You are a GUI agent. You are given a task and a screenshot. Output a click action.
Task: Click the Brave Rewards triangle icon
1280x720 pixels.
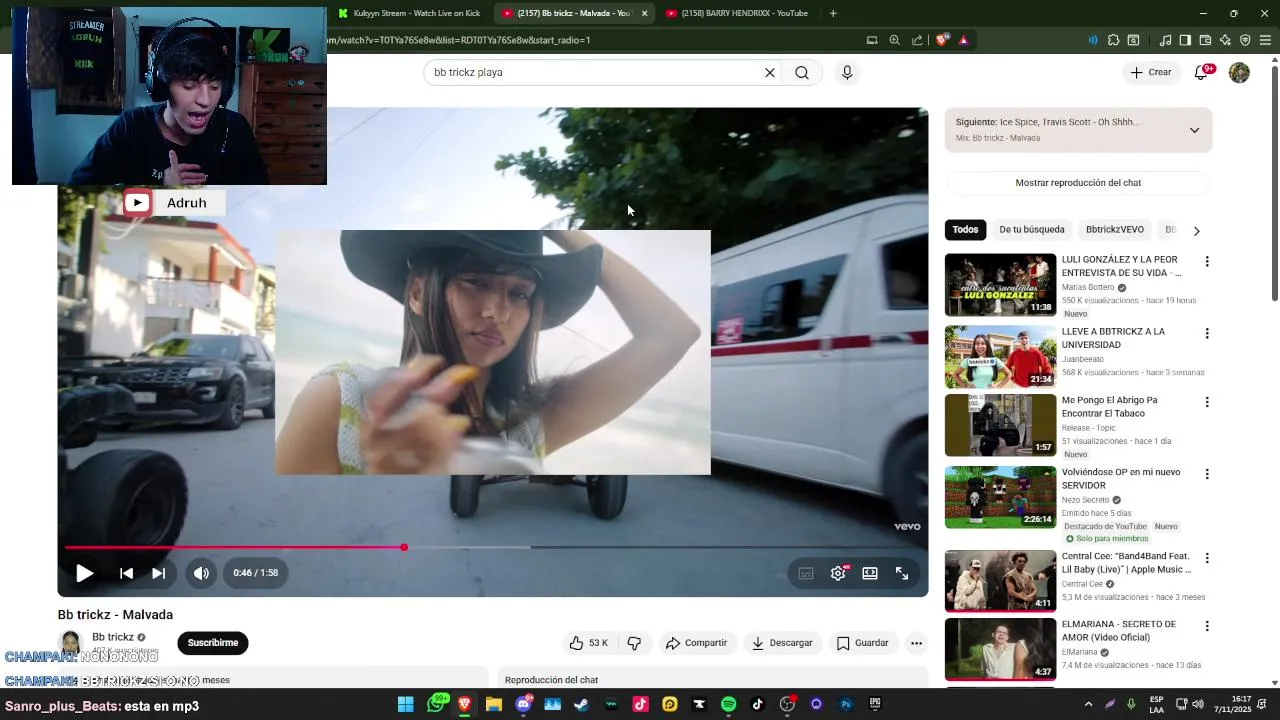tap(963, 40)
